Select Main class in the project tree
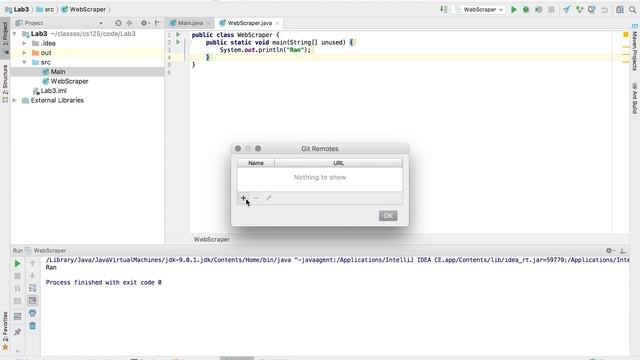 (58, 72)
